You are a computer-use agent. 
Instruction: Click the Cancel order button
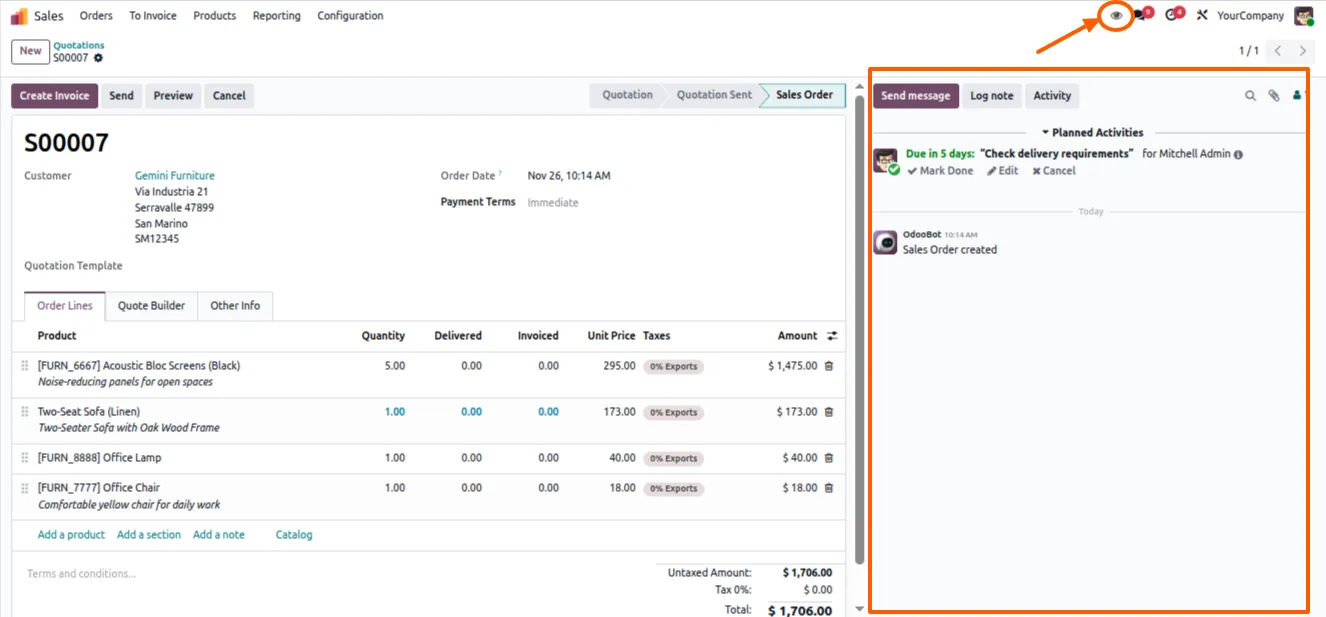click(229, 96)
